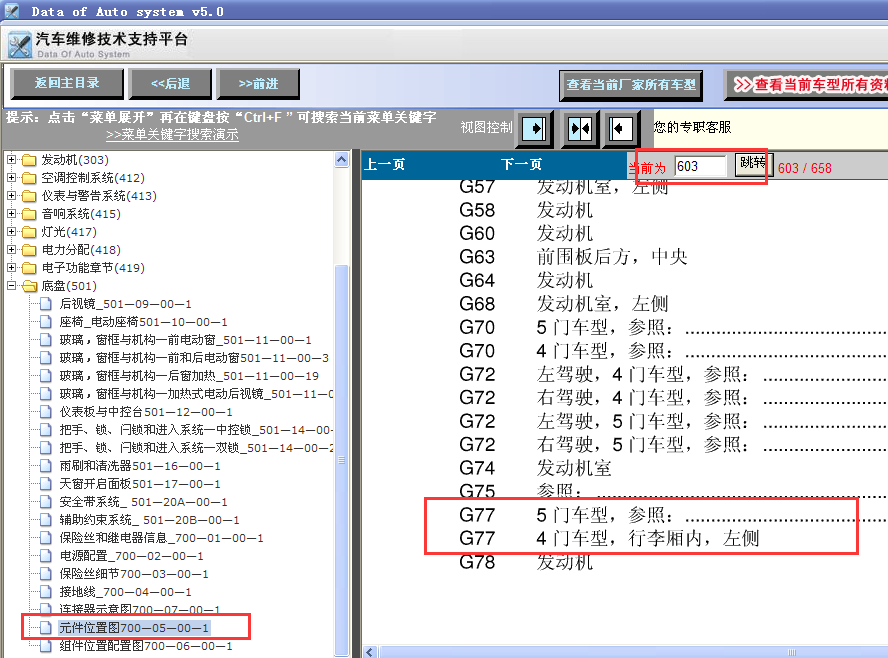The image size is (888, 658).
Task: Click the 跳转 jump button
Action: pyautogui.click(x=753, y=164)
